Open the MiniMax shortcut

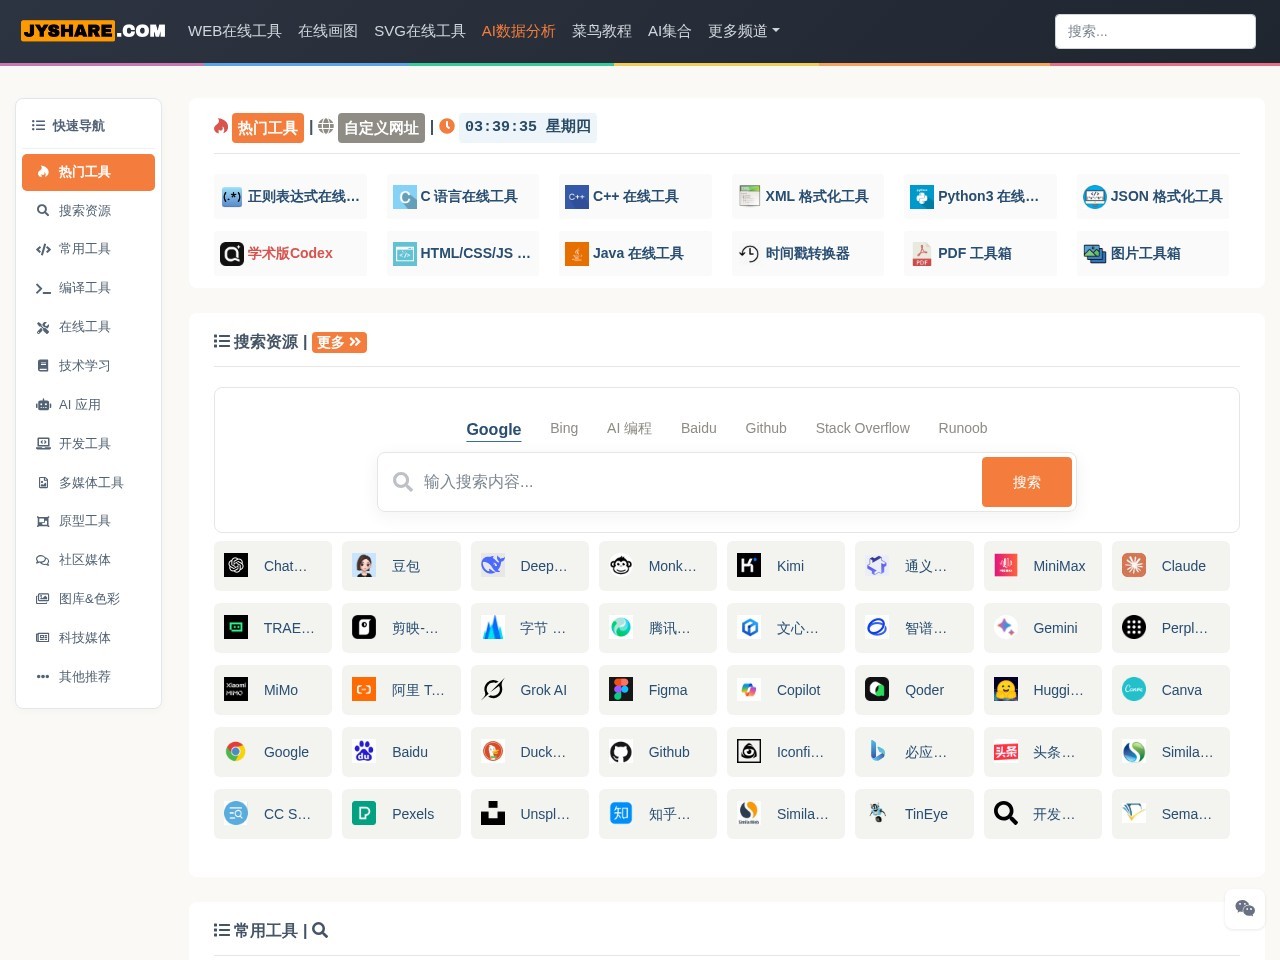tap(1043, 566)
